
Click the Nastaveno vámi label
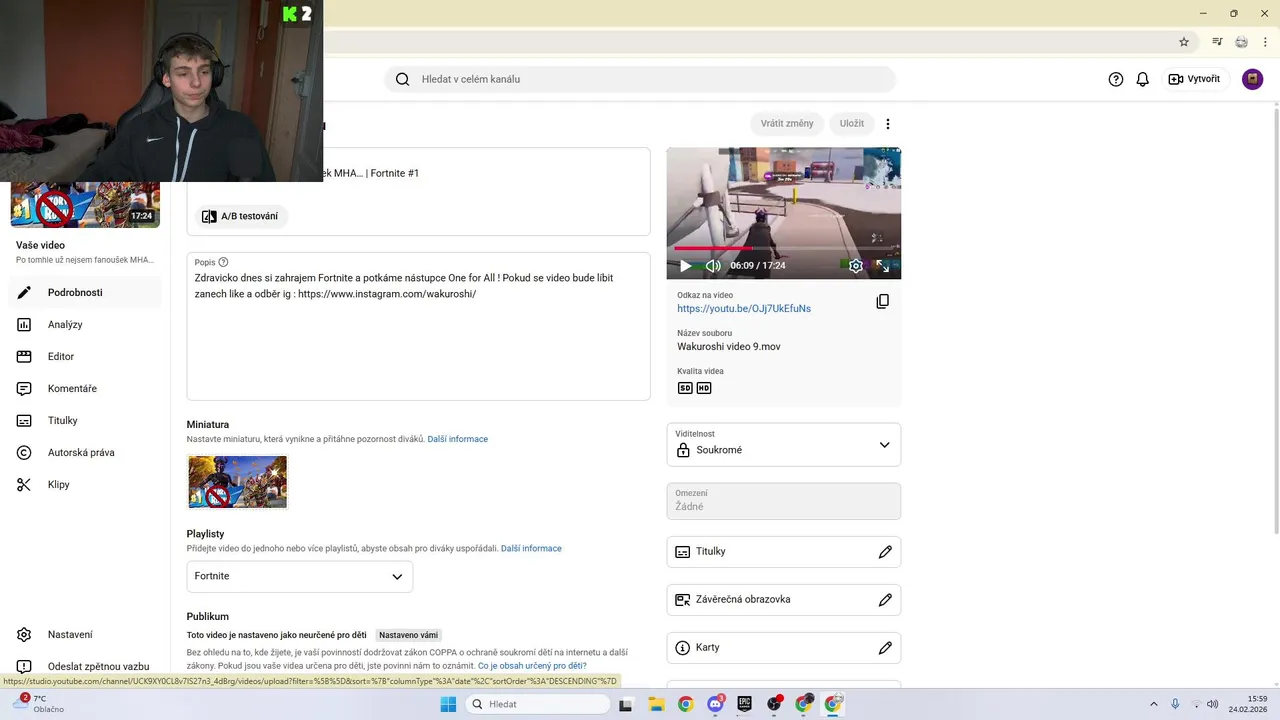tap(408, 635)
